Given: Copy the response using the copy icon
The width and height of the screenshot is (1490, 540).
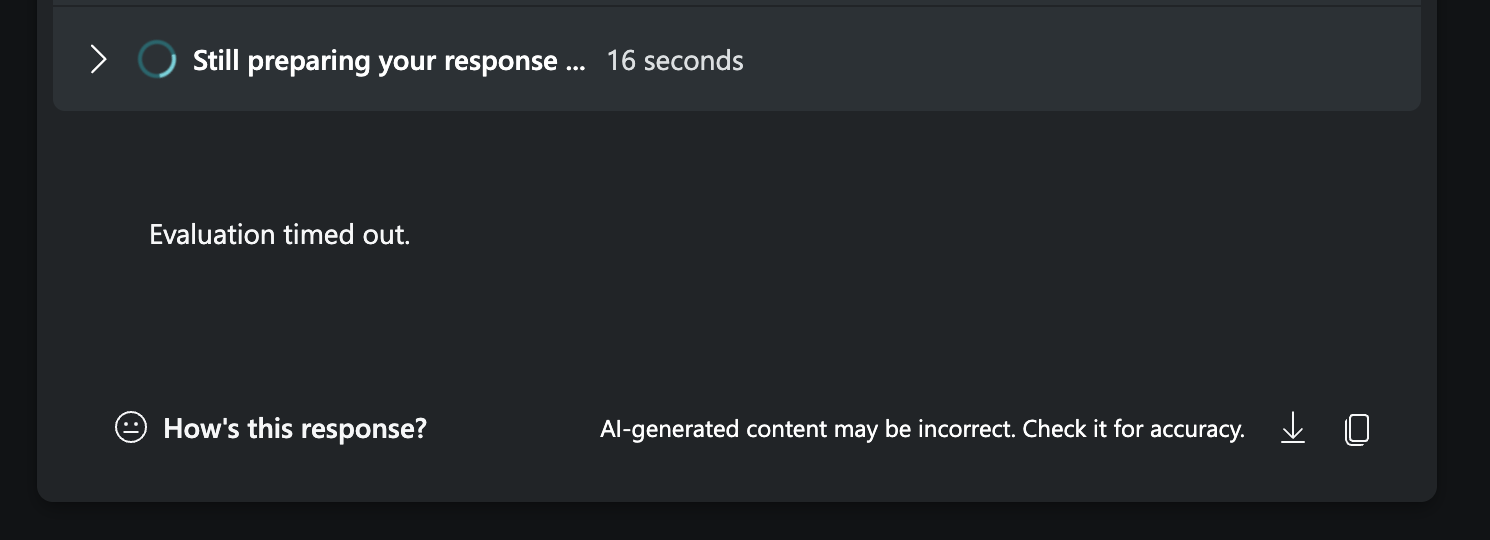Looking at the screenshot, I should click(x=1357, y=429).
